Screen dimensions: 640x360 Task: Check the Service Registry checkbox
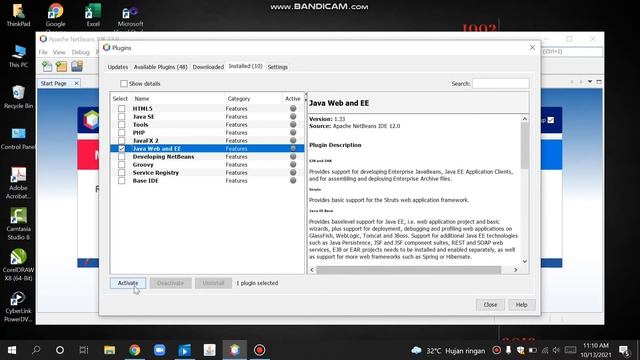[x=122, y=173]
